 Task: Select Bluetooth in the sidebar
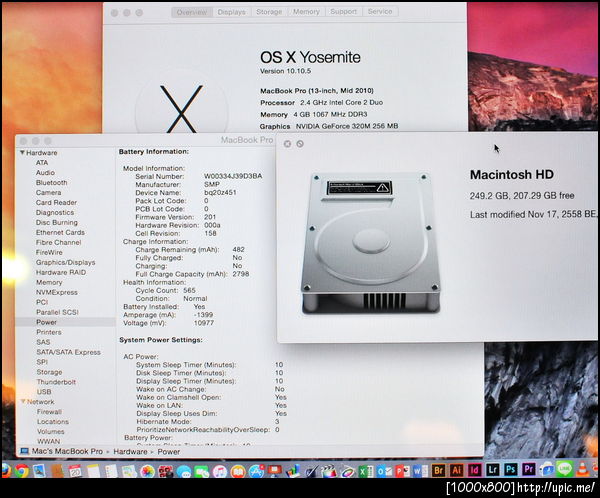click(x=51, y=183)
